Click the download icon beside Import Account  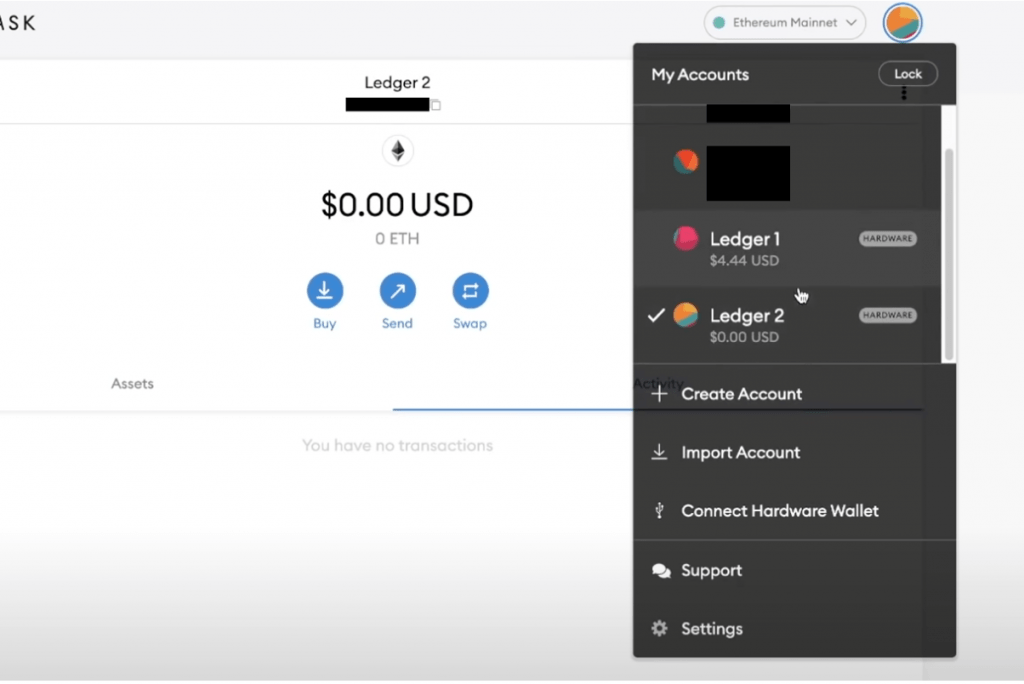tap(660, 452)
